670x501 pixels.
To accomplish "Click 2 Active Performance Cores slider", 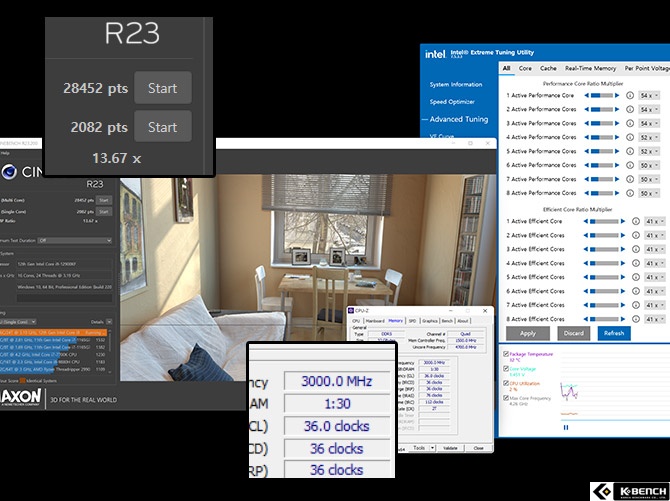I will [602, 109].
